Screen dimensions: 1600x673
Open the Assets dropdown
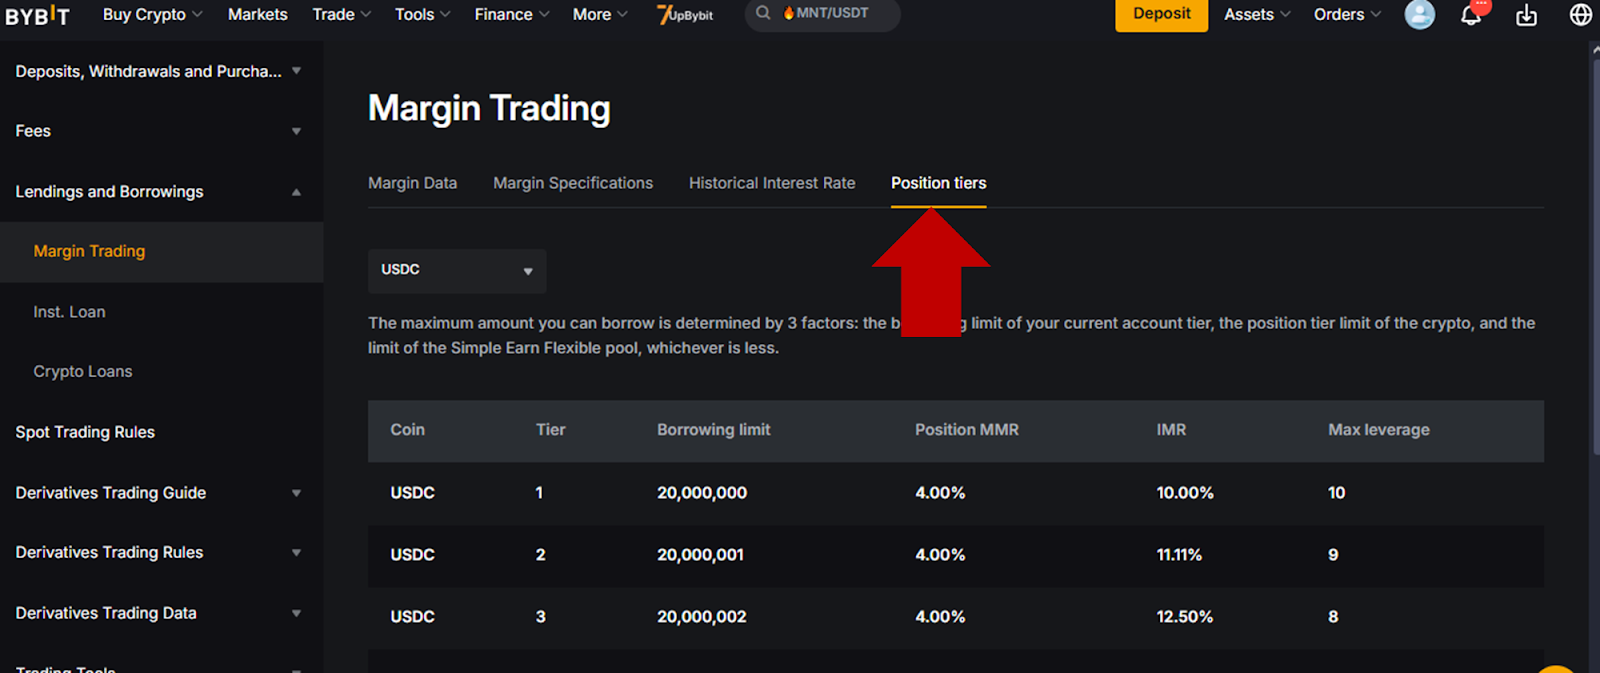click(x=1257, y=14)
